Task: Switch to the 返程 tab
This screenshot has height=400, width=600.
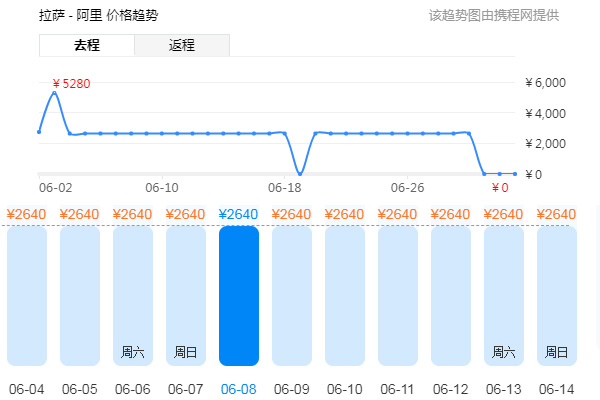Action: (182, 45)
